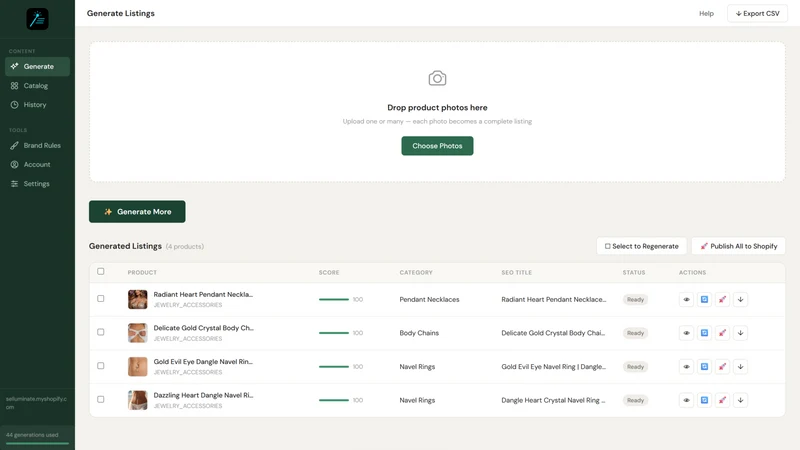Screen dimensions: 800x450
Task: Click the download arrow for Radiant Heart Pendant Necklace
Action: (740, 299)
